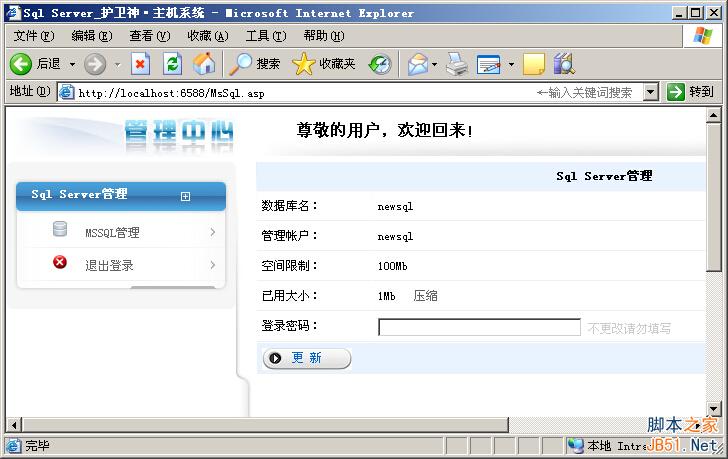
Task: Open the 工具(T) menu
Action: coord(266,36)
